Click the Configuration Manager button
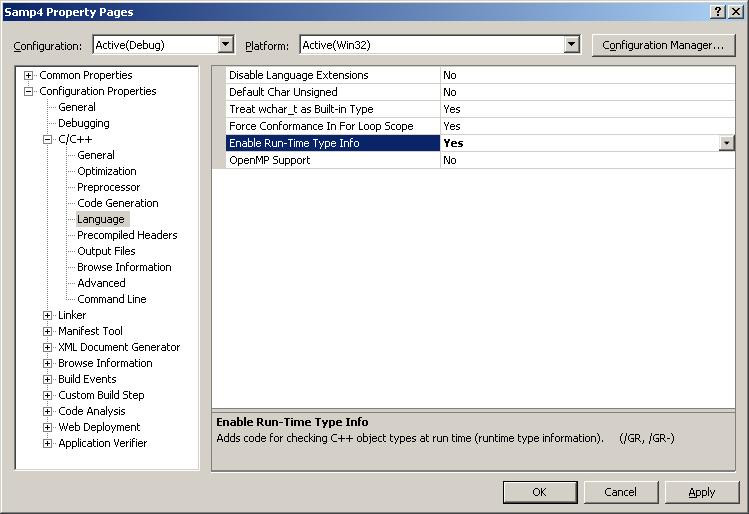Viewport: 749px width, 514px height. (663, 45)
